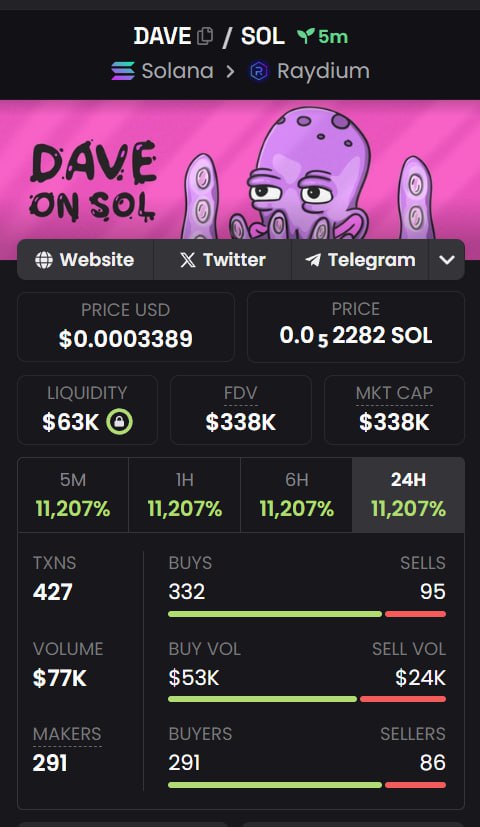The width and height of the screenshot is (480, 827).
Task: Open the Website link
Action: [85, 260]
